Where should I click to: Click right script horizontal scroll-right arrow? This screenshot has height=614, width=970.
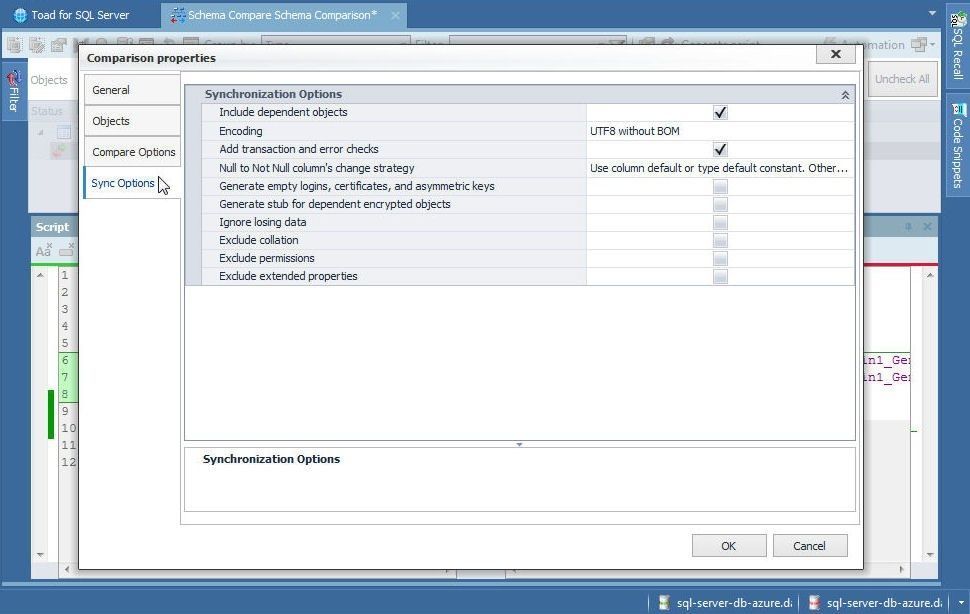(901, 569)
